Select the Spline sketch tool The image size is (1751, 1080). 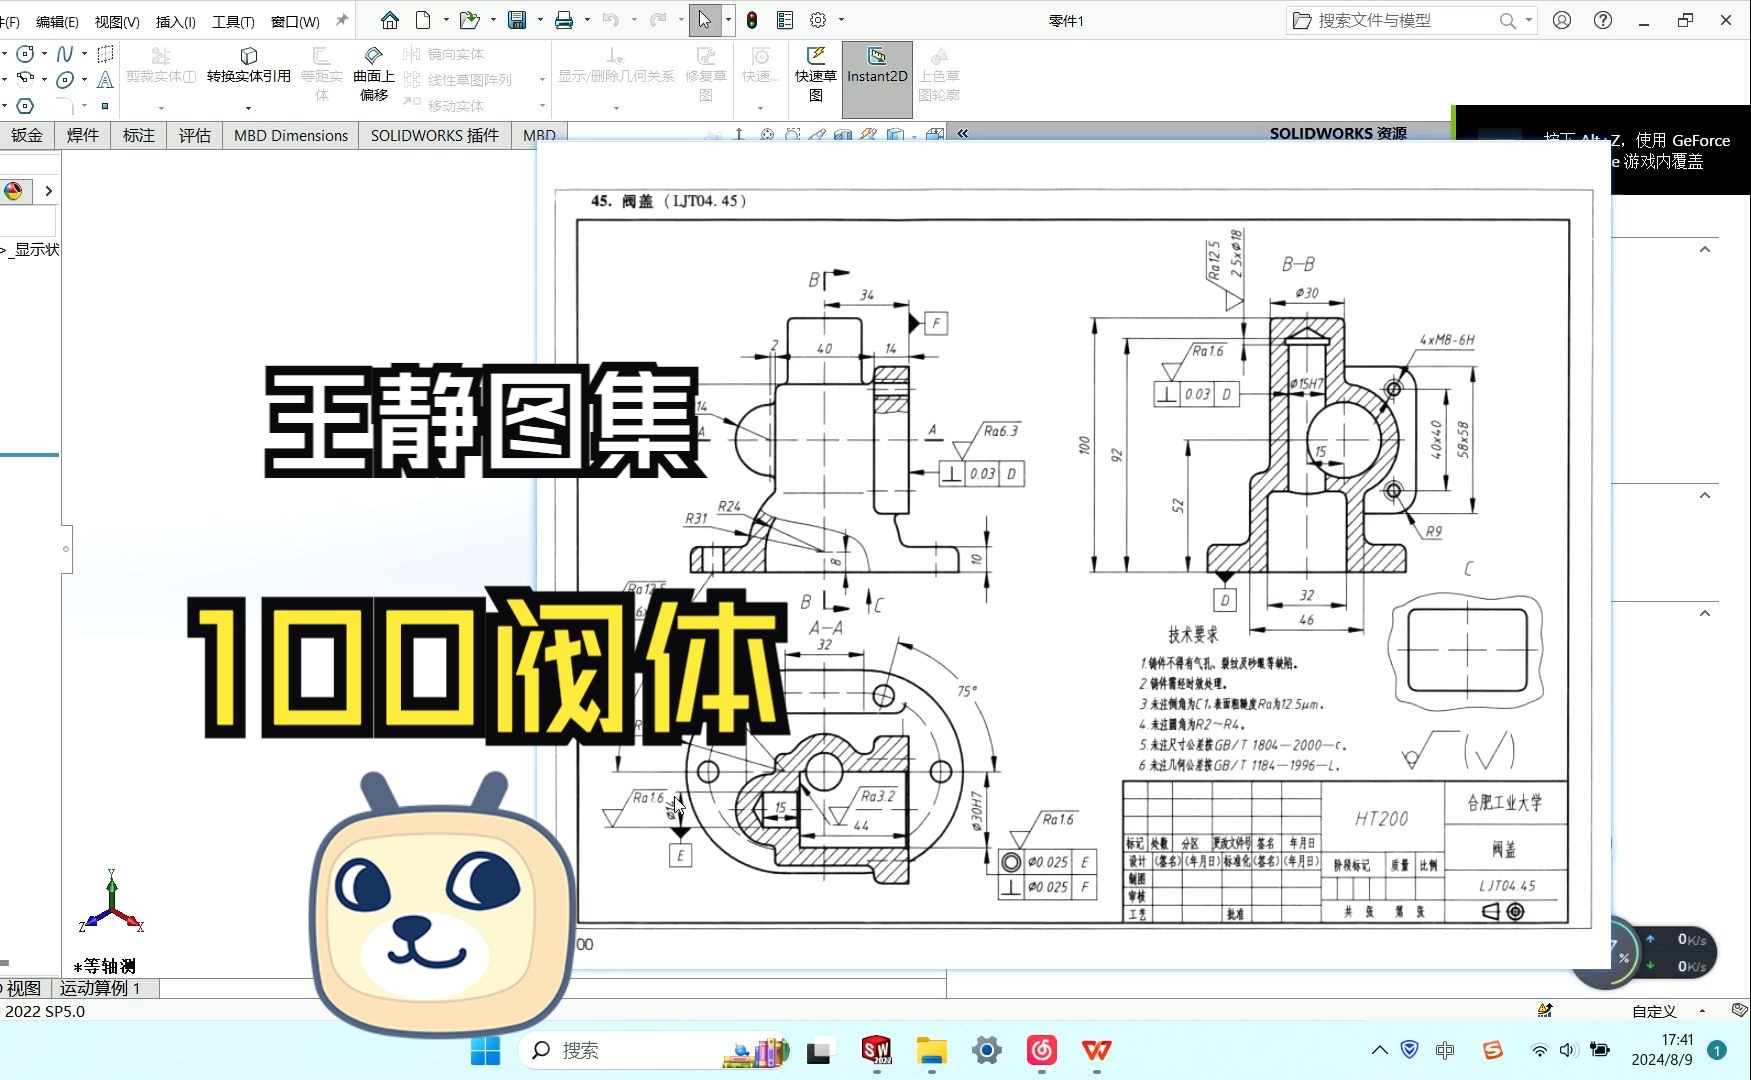(x=65, y=54)
